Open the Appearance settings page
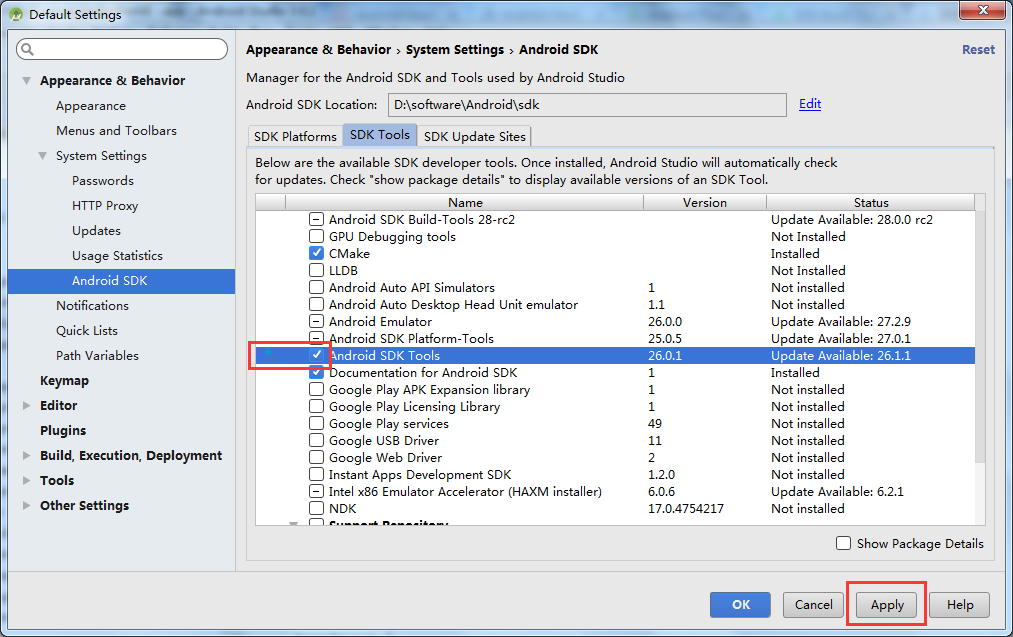1013x637 pixels. tap(91, 106)
